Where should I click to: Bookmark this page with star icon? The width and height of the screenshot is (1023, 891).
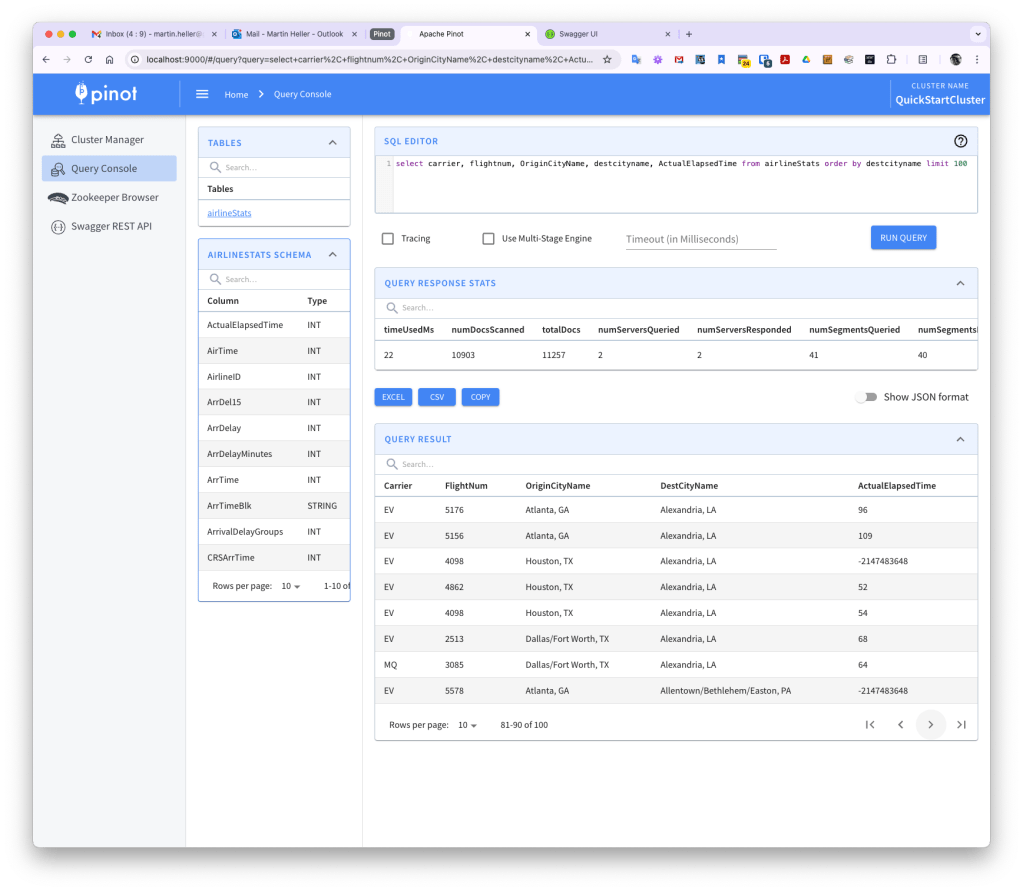click(x=607, y=60)
